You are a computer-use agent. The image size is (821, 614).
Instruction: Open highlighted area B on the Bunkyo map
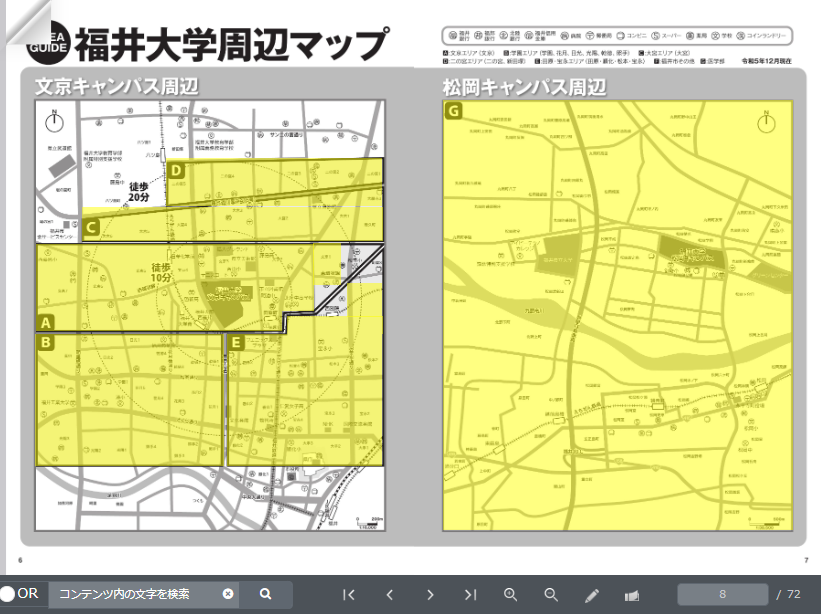coord(129,399)
